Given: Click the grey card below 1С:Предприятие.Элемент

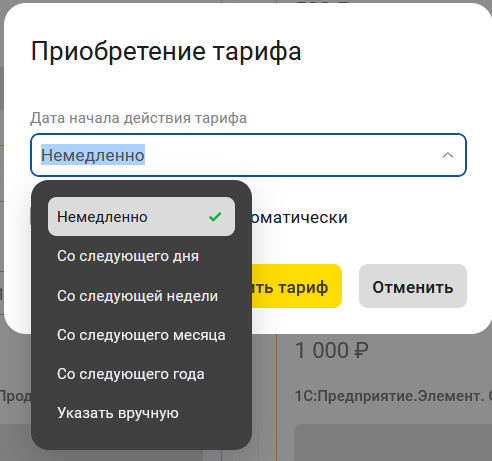Looking at the screenshot, I should tap(393, 442).
